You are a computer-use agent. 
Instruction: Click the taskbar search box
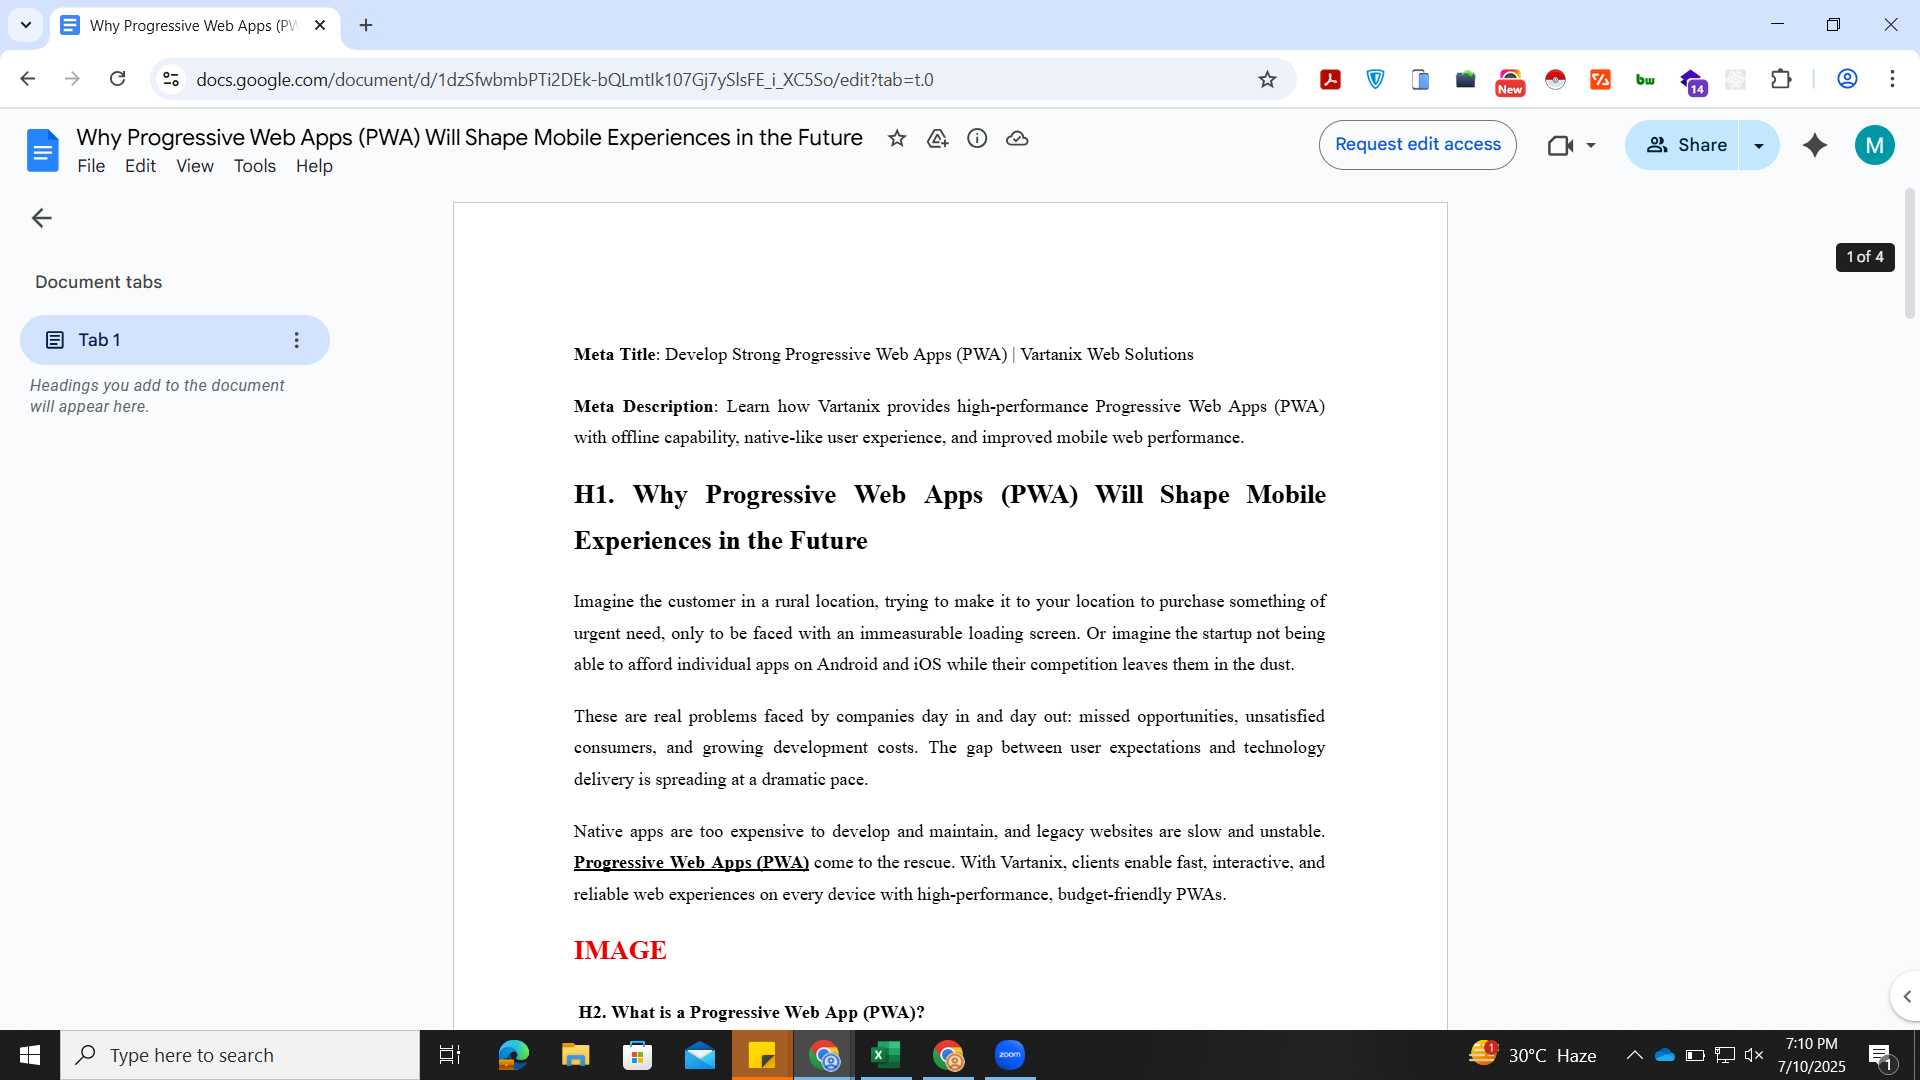click(240, 1055)
